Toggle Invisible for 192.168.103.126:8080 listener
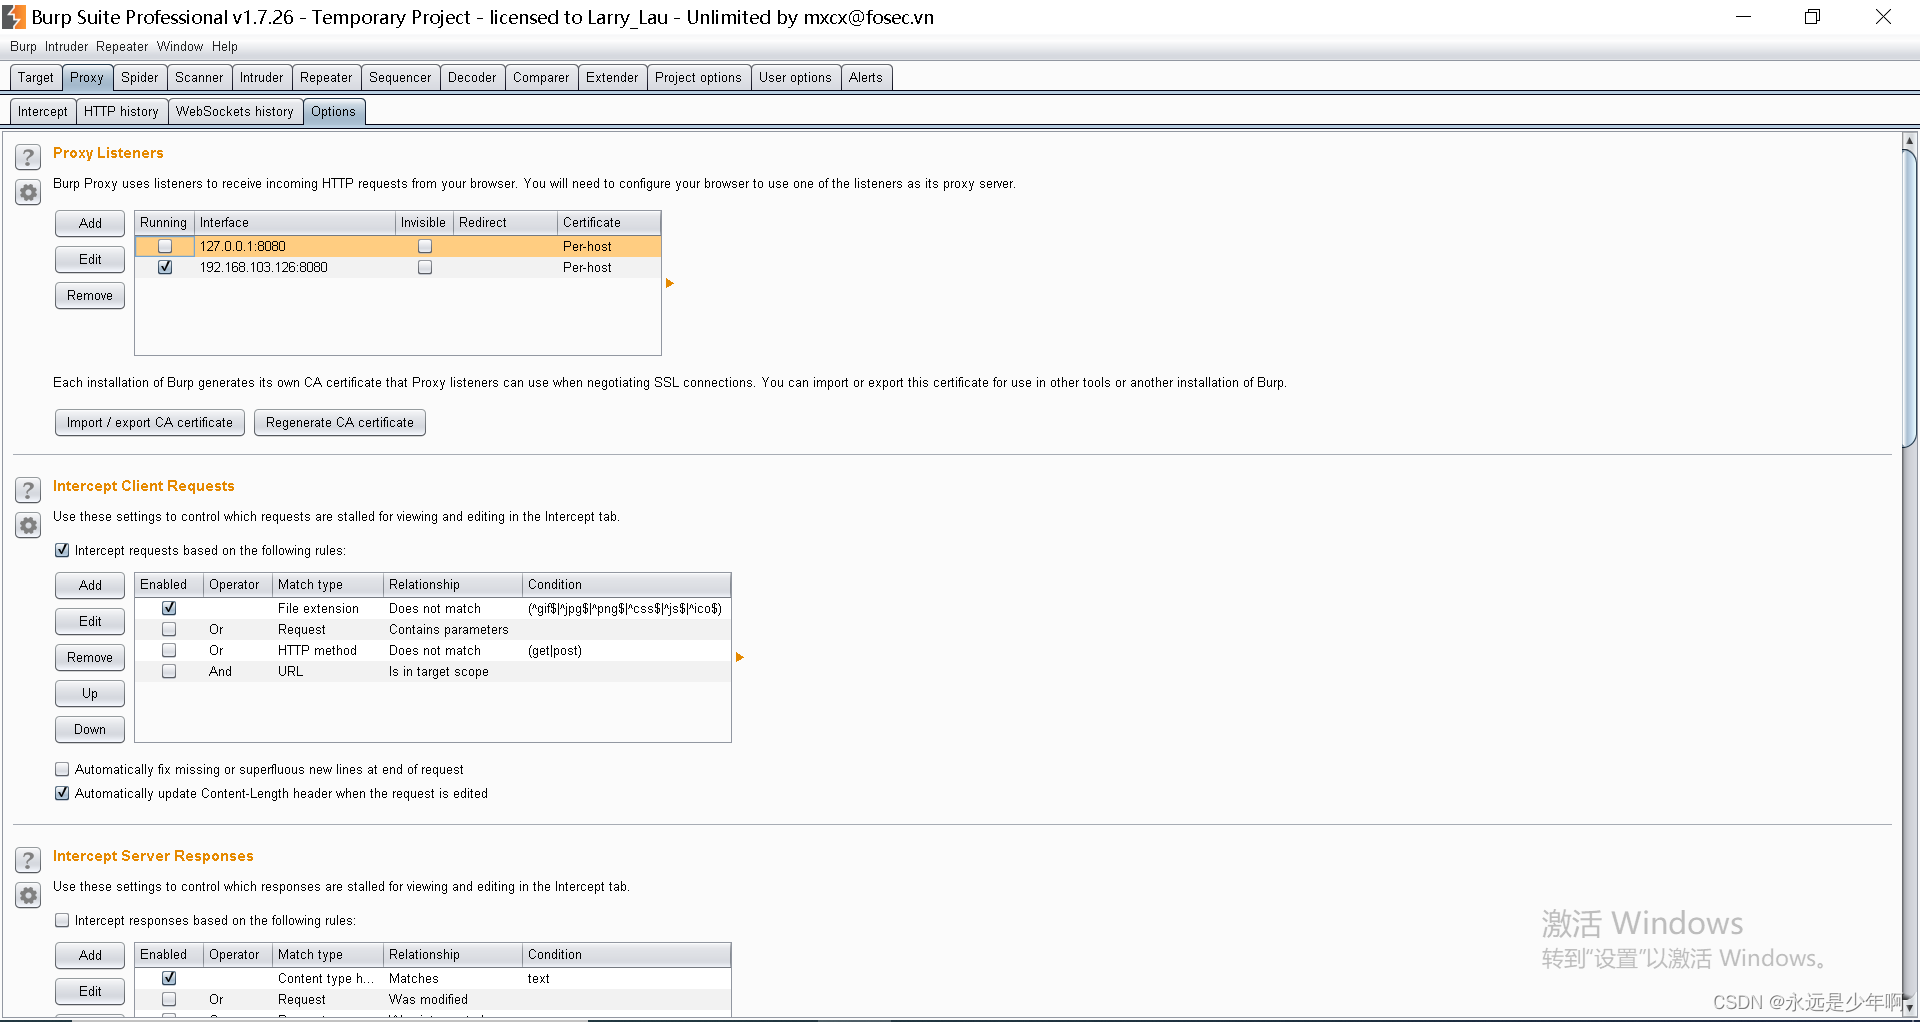This screenshot has height=1022, width=1920. 425,267
